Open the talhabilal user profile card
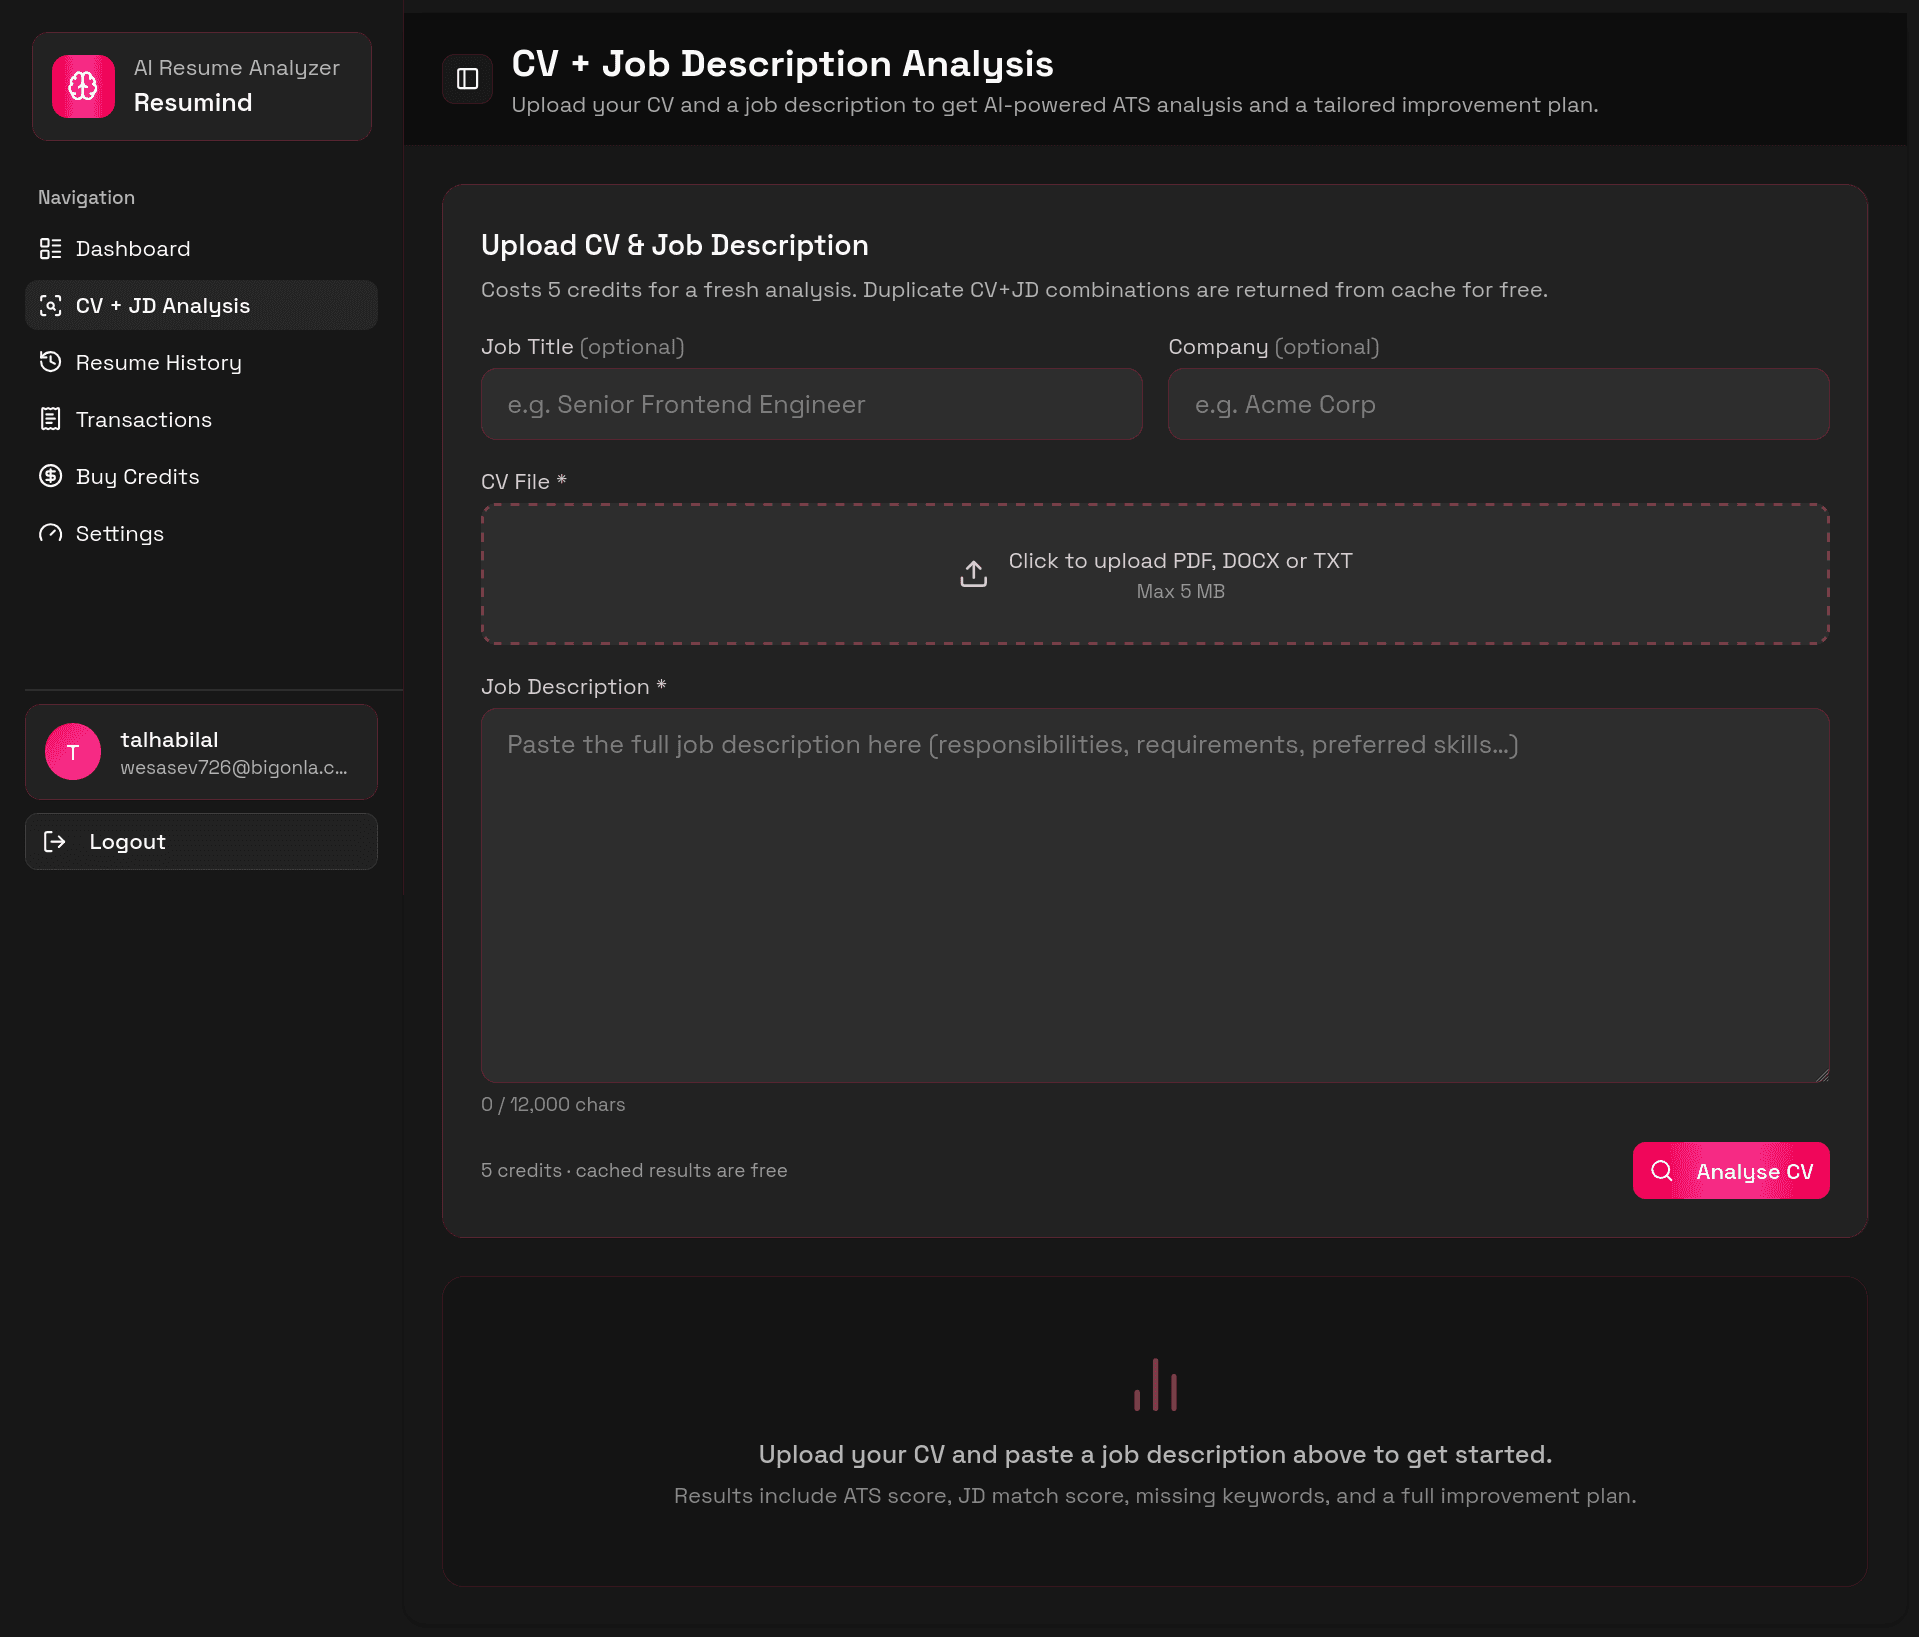Screen dimensions: 1920x1638 [201, 752]
